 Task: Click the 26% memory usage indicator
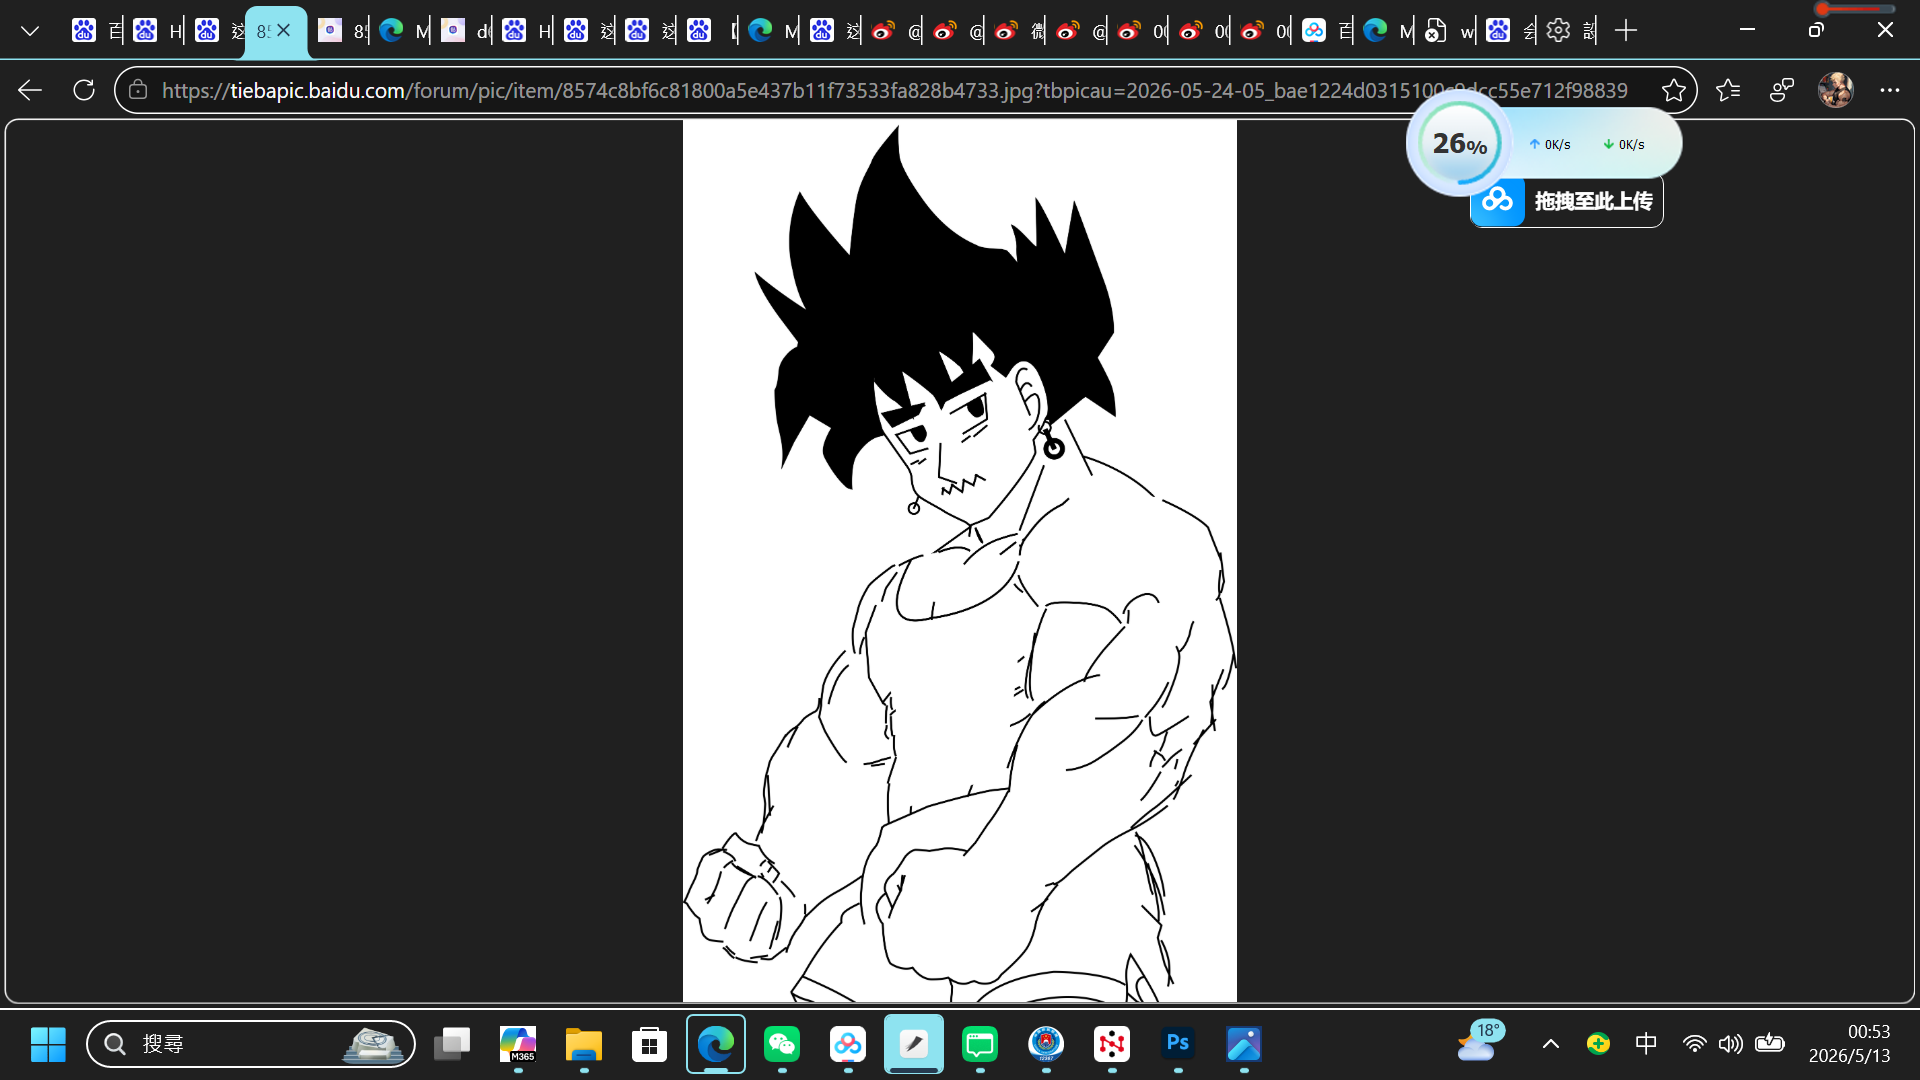point(1459,144)
